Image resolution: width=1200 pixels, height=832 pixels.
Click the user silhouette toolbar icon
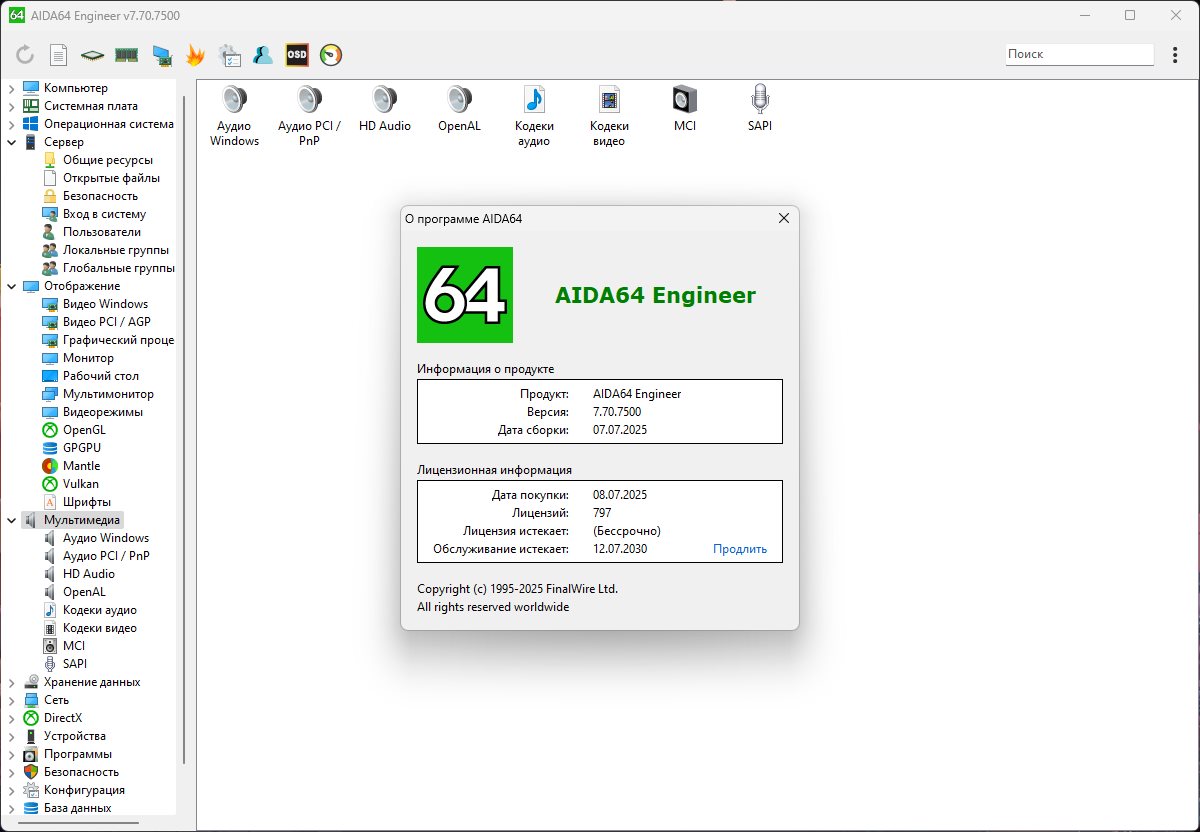pyautogui.click(x=263, y=55)
